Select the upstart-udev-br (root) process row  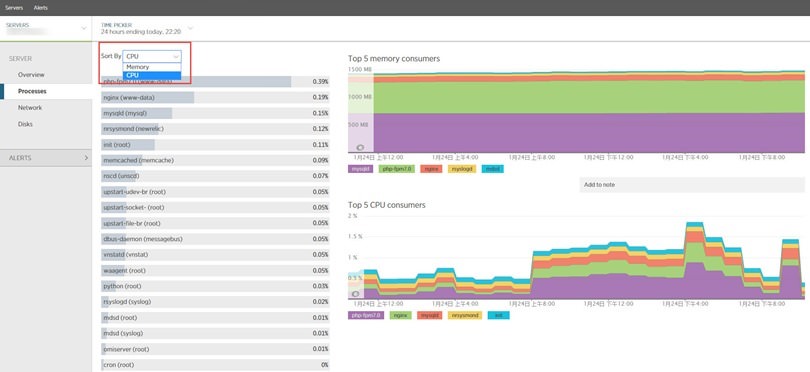(x=215, y=192)
